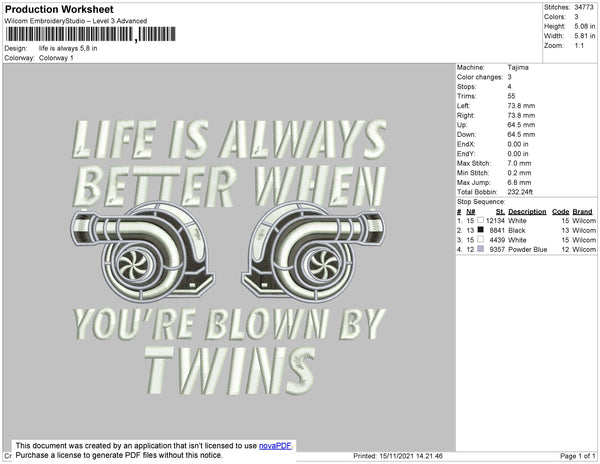The height and width of the screenshot is (464, 600).
Task: Click 'Powder Blue' description in stop 4
Action: point(527,249)
